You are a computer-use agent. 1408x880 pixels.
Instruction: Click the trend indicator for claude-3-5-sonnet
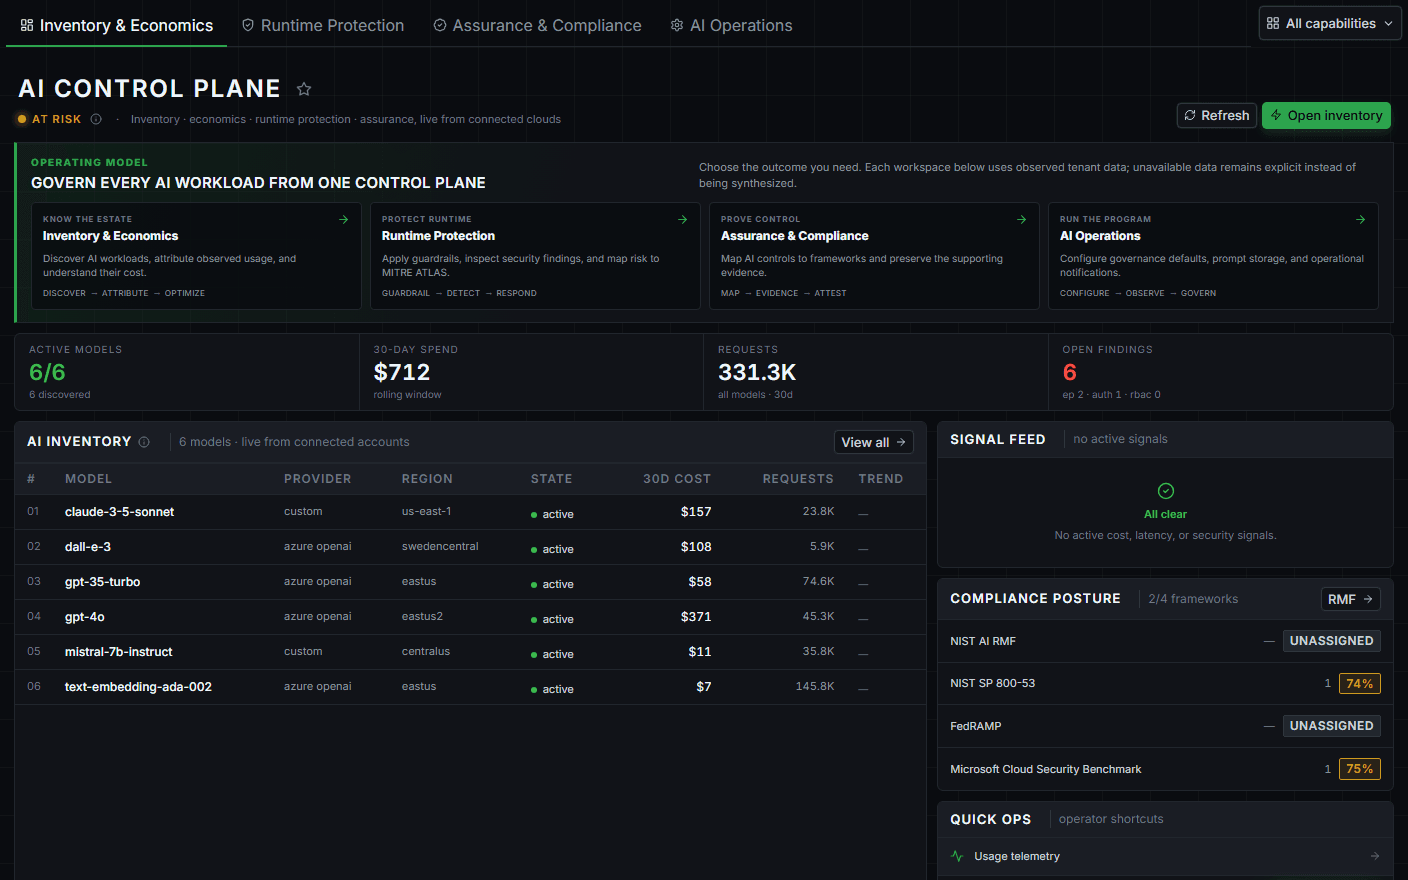pyautogui.click(x=863, y=514)
